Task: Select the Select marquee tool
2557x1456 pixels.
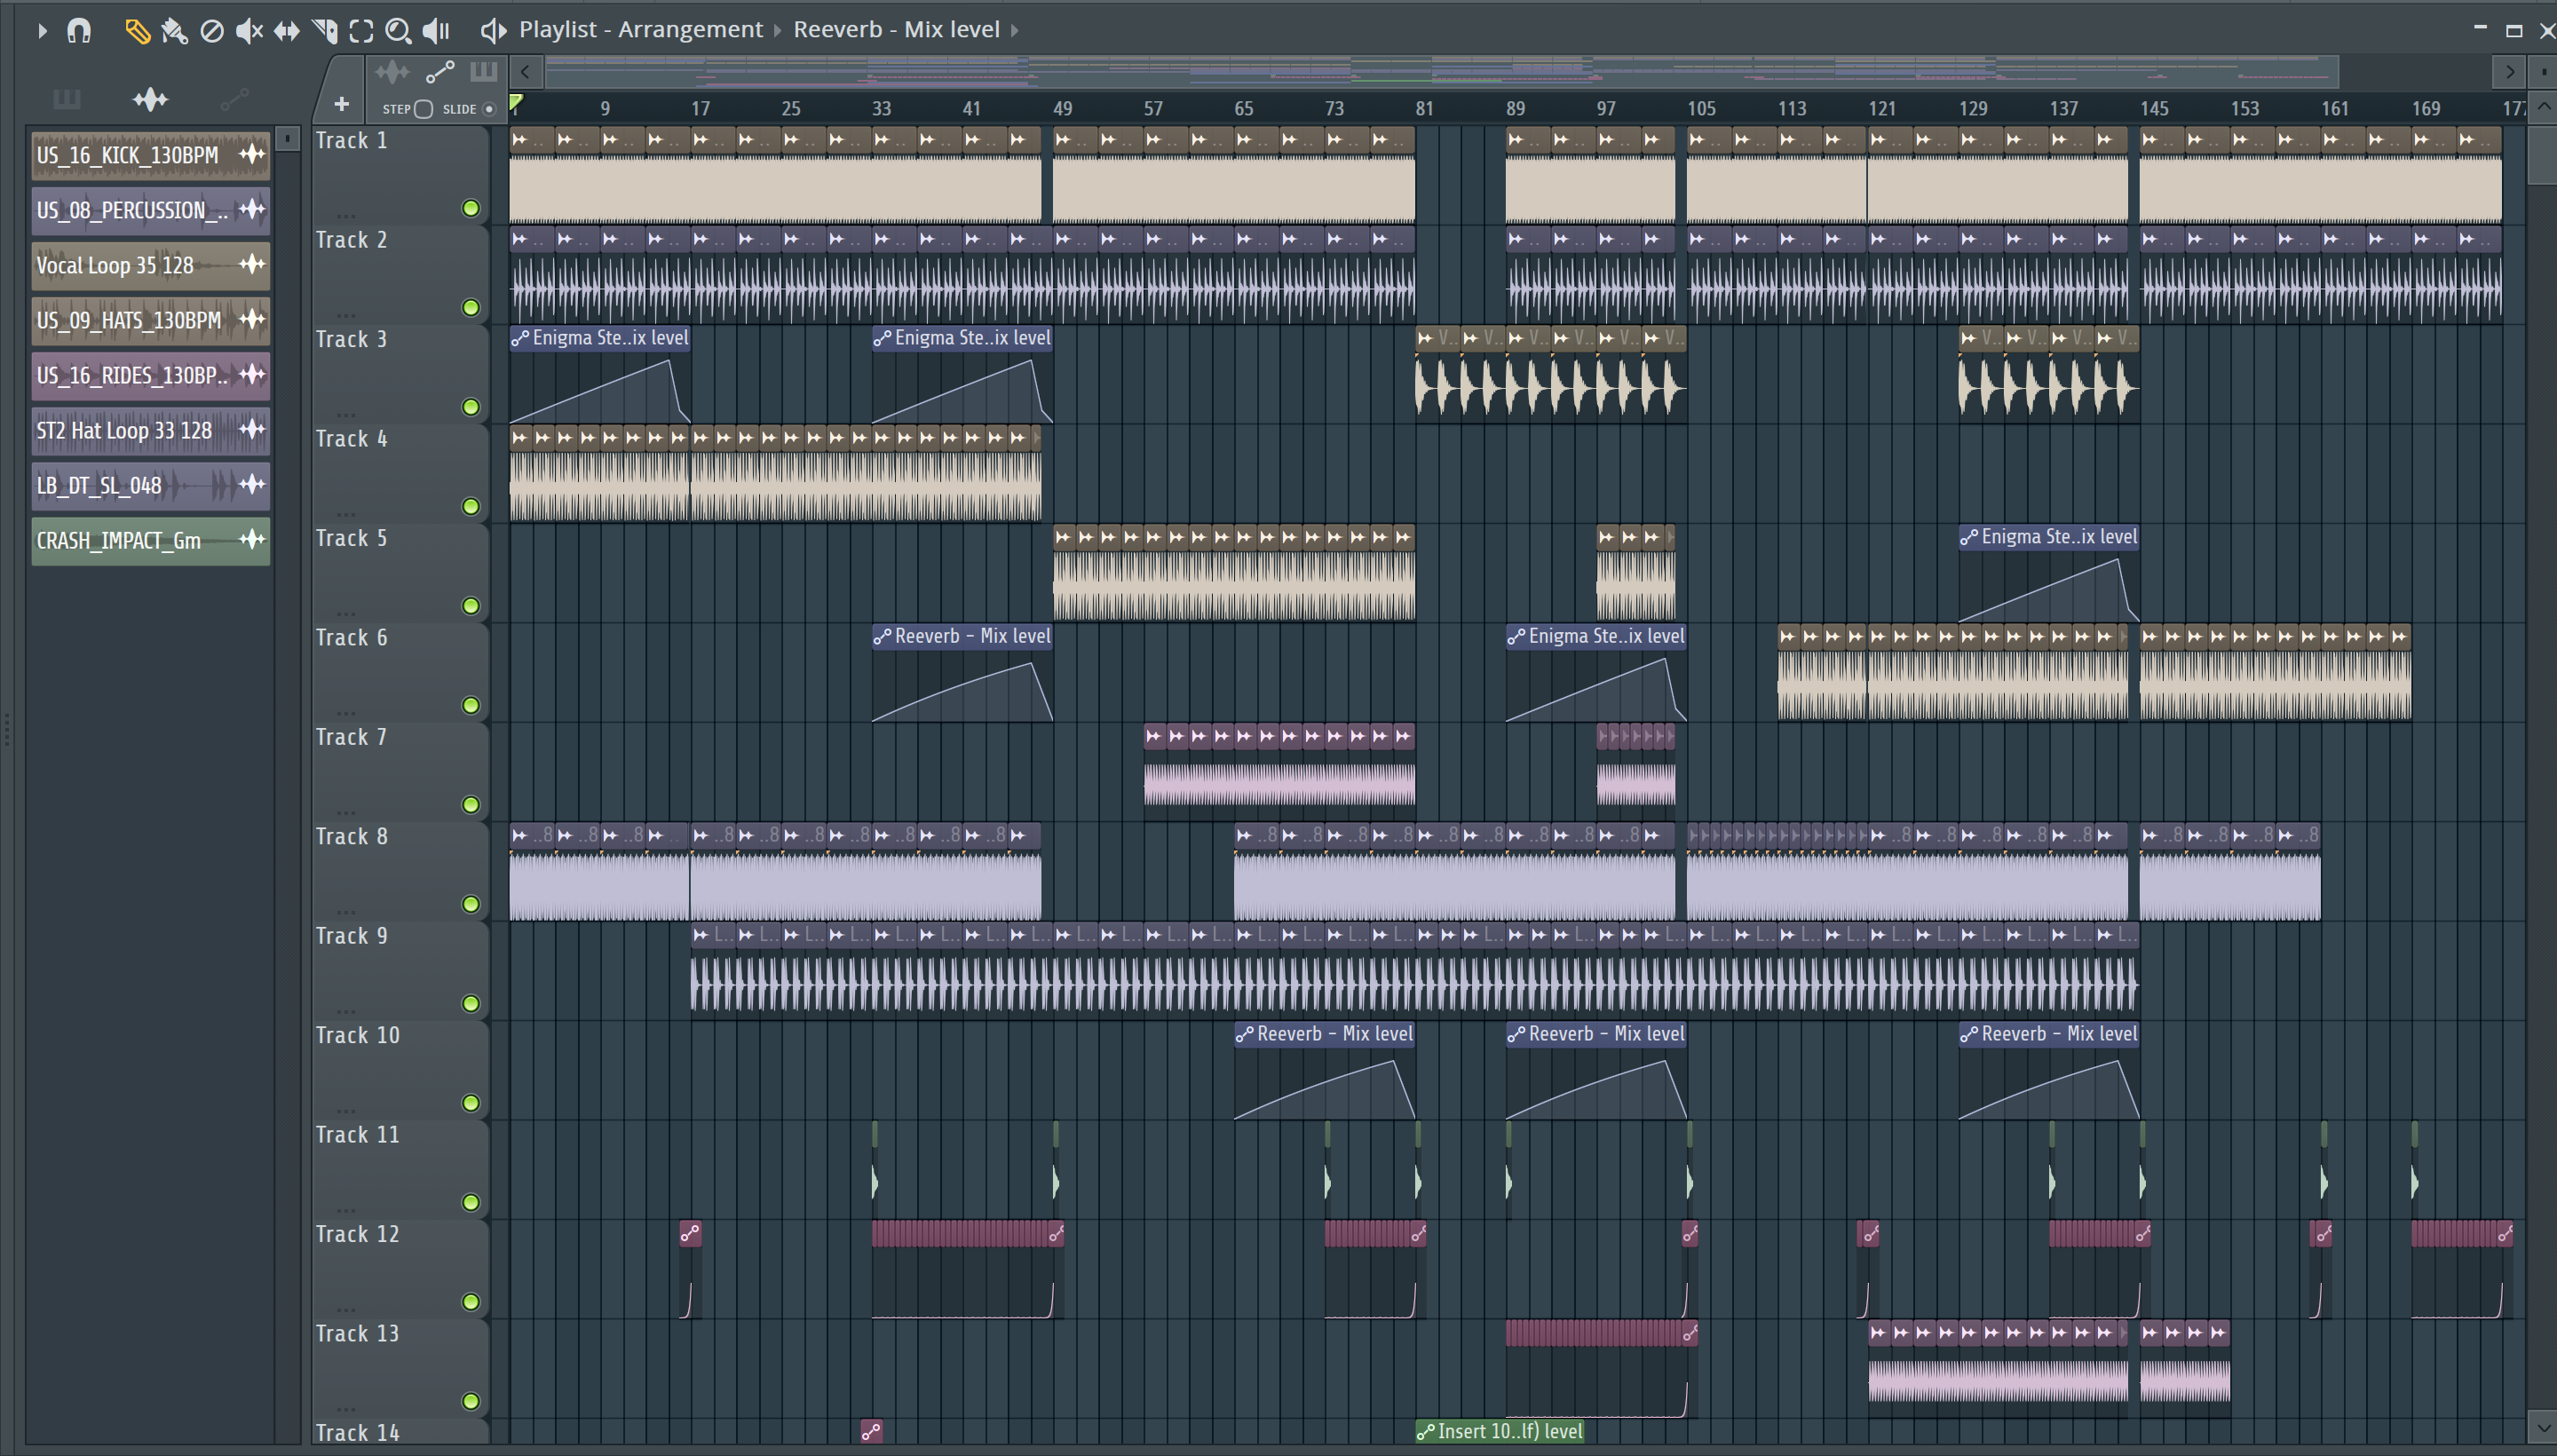Action: [361, 31]
